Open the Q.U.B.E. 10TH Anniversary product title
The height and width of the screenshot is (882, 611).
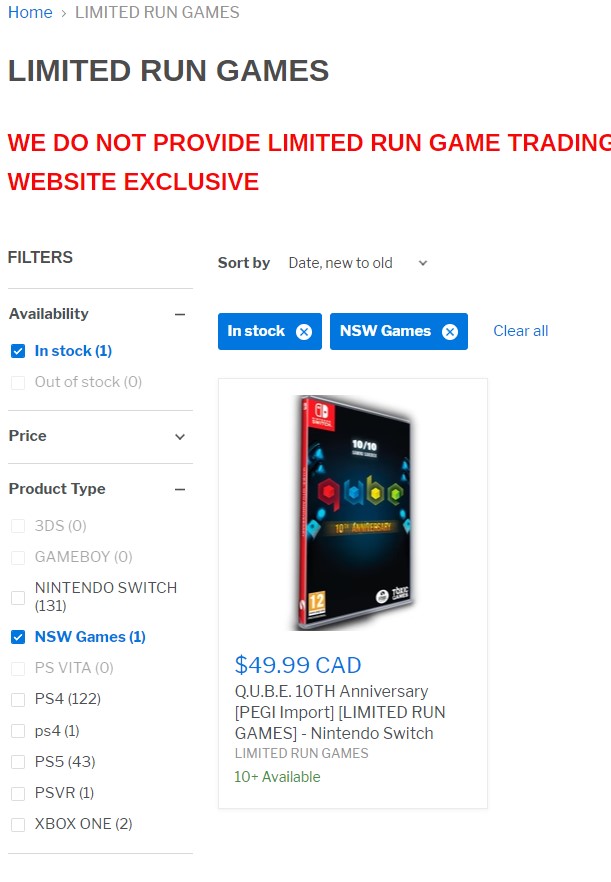click(x=339, y=712)
